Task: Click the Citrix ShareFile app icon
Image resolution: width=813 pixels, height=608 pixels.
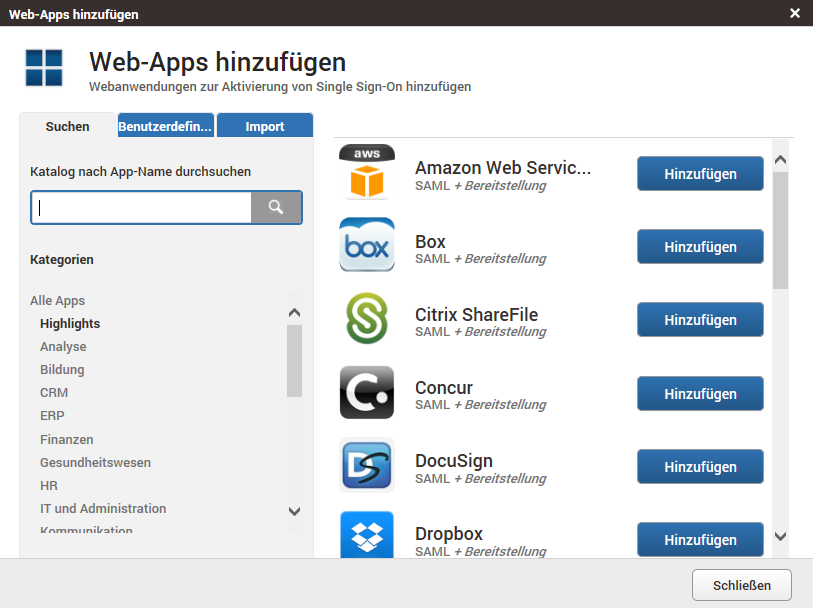Action: [367, 318]
